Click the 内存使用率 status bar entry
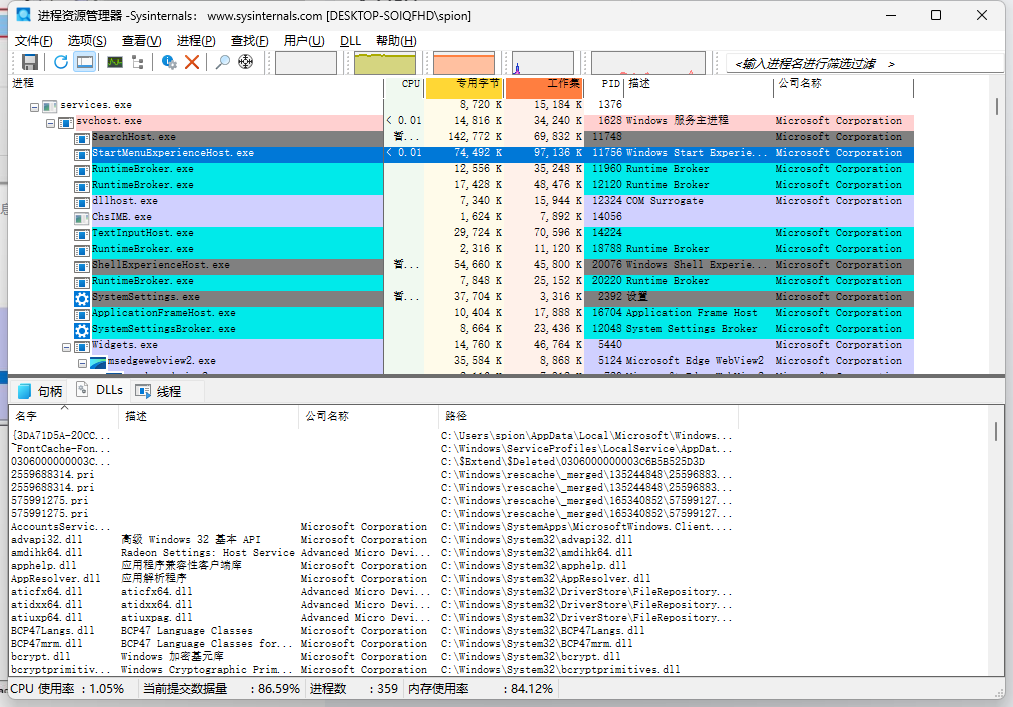Image resolution: width=1013 pixels, height=707 pixels. [x=481, y=689]
